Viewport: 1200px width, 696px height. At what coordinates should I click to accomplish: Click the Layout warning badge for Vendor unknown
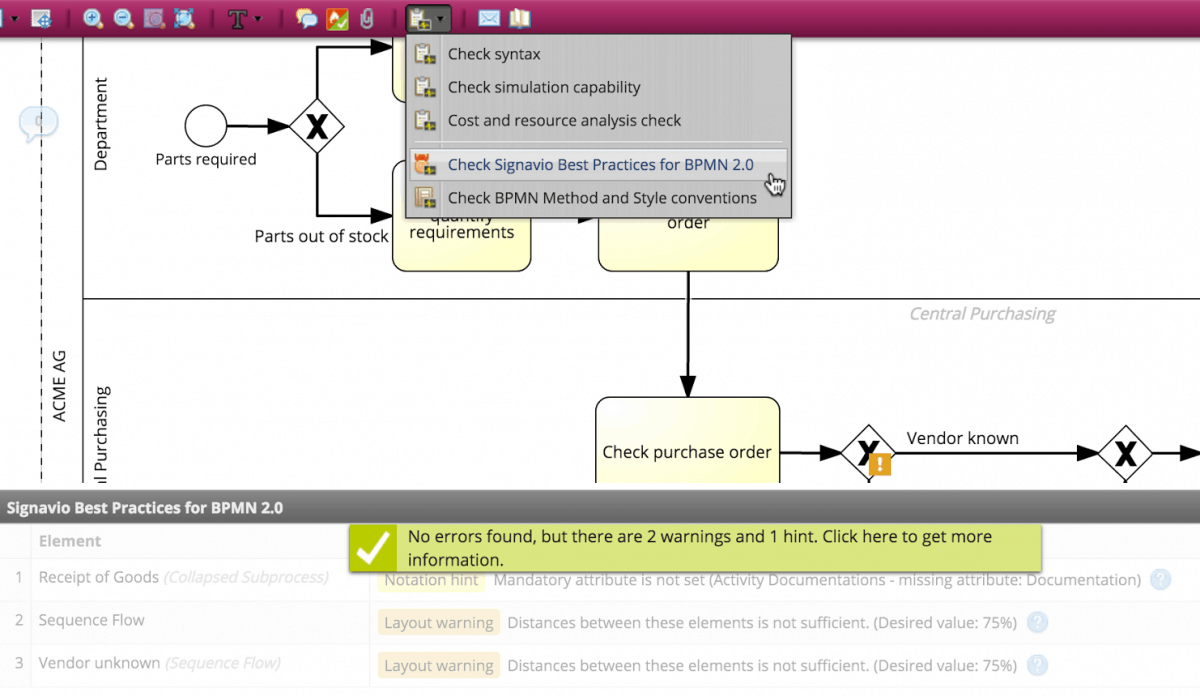tap(438, 665)
